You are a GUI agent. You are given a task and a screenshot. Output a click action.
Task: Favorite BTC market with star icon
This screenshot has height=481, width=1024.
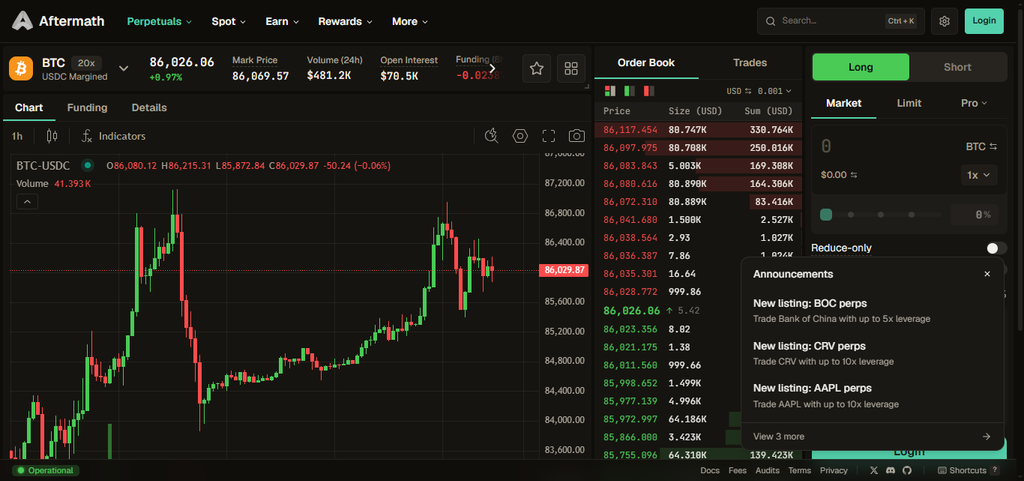[x=537, y=69]
